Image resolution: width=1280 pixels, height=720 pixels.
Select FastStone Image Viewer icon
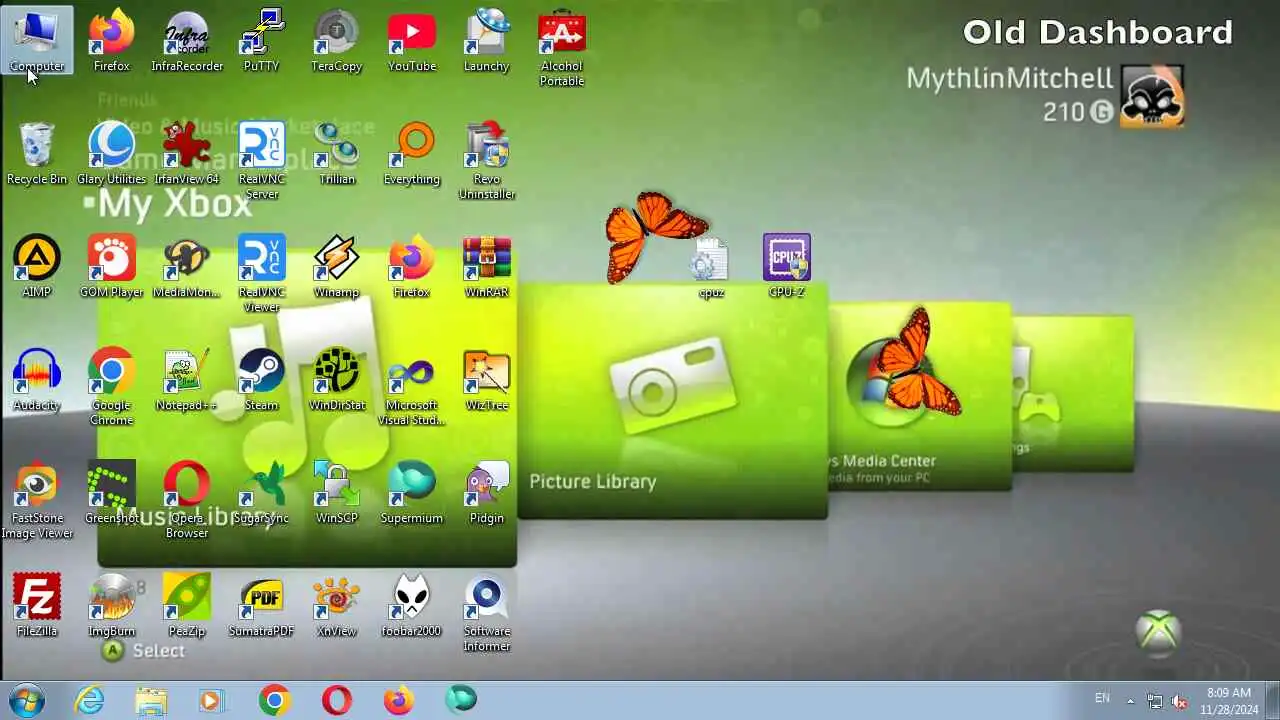[37, 500]
